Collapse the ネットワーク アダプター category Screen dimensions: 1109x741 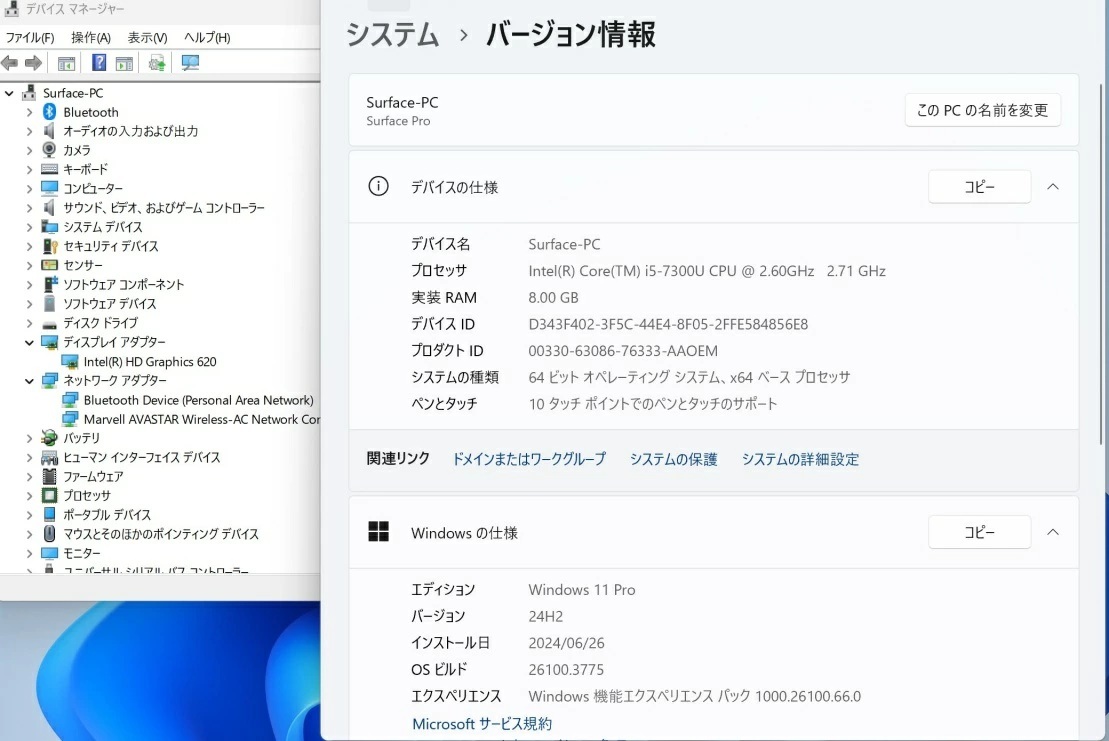coord(28,380)
